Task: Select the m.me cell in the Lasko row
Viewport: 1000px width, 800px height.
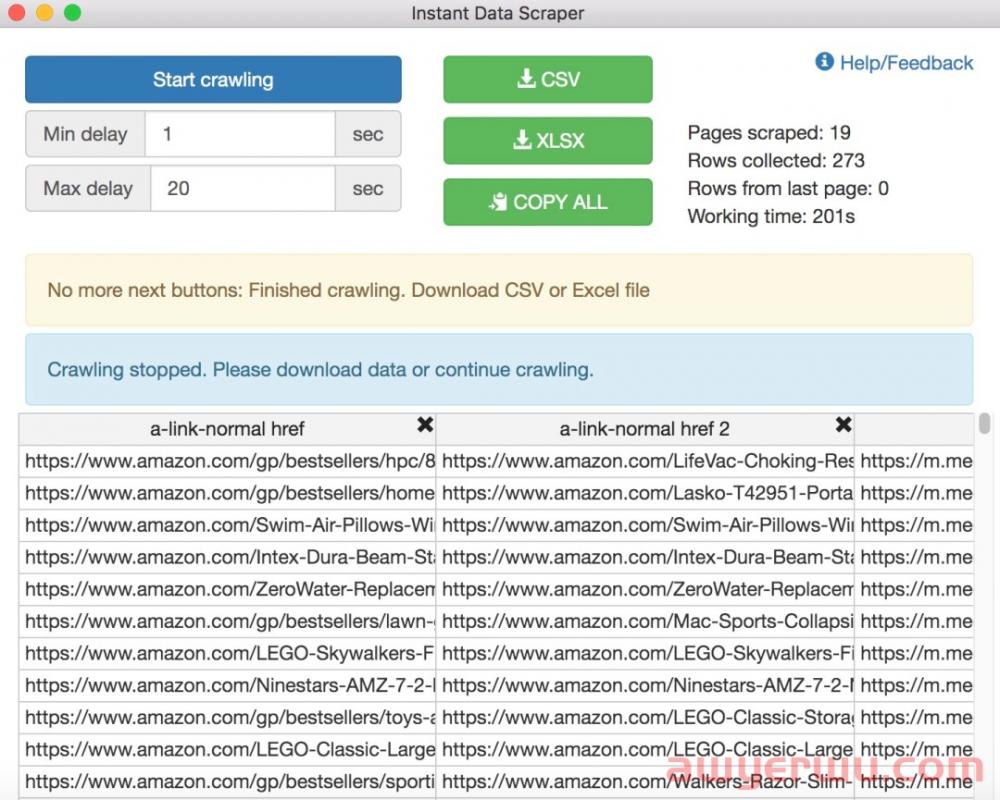Action: 915,493
